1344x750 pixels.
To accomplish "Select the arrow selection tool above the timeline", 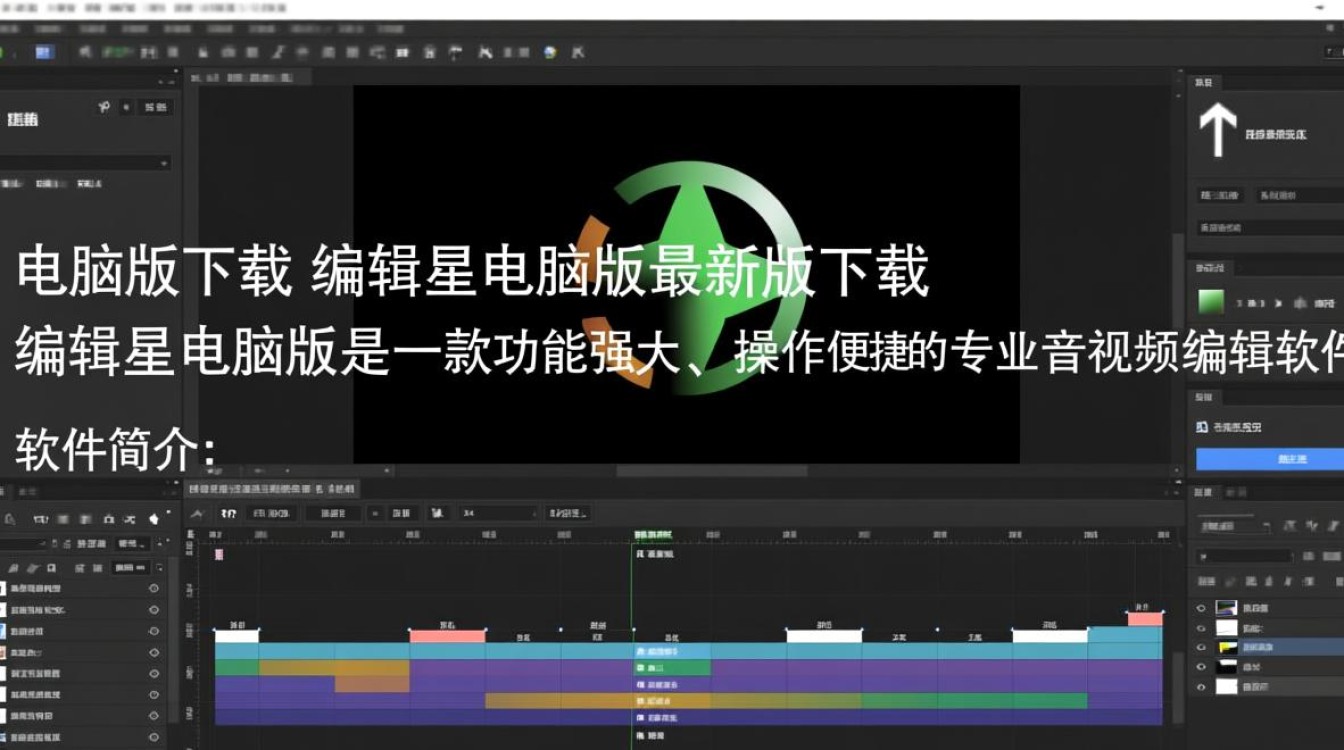I will pos(198,513).
